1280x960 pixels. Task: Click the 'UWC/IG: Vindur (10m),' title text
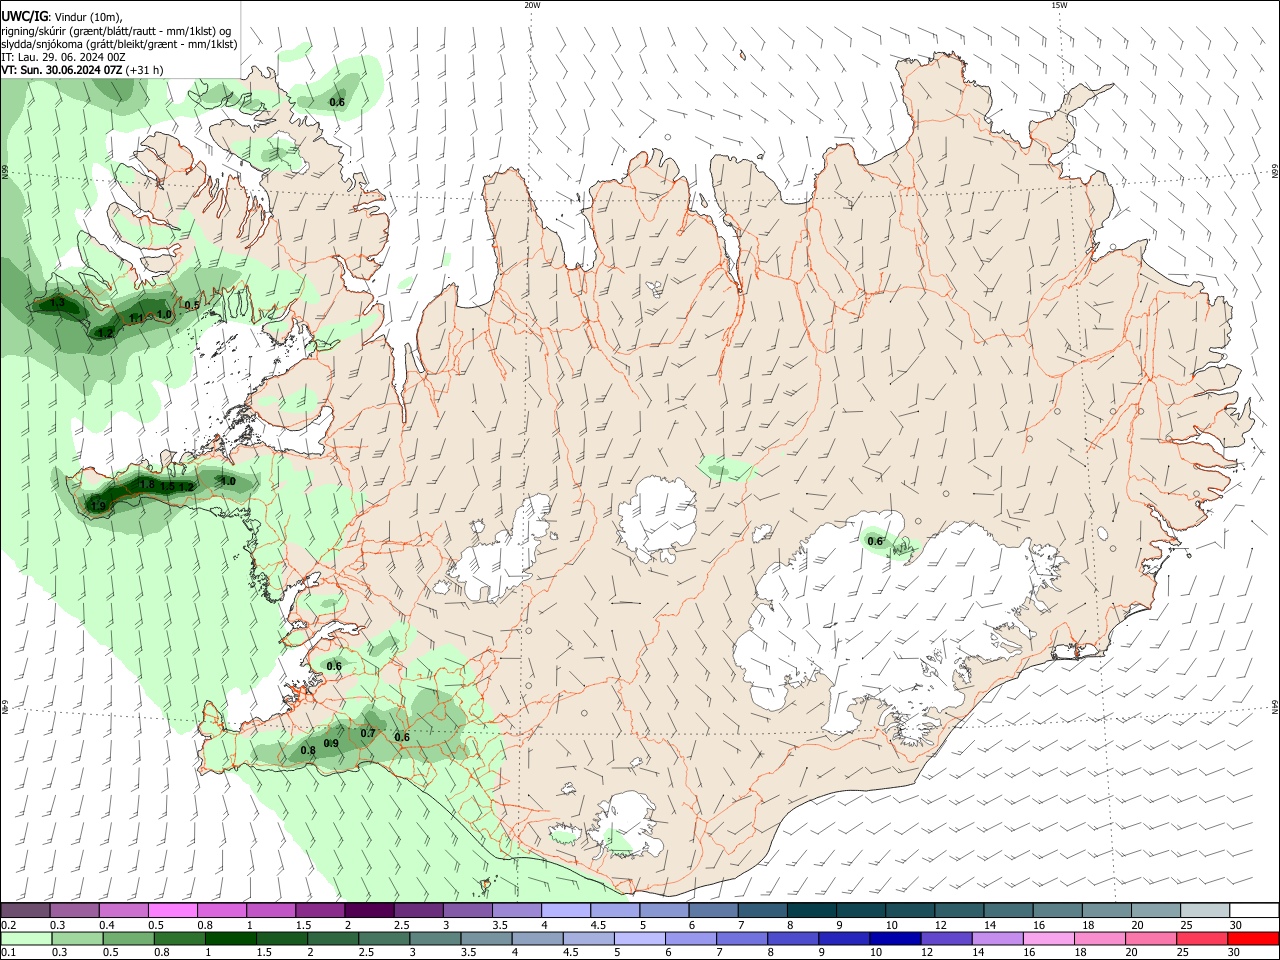[x=62, y=17]
